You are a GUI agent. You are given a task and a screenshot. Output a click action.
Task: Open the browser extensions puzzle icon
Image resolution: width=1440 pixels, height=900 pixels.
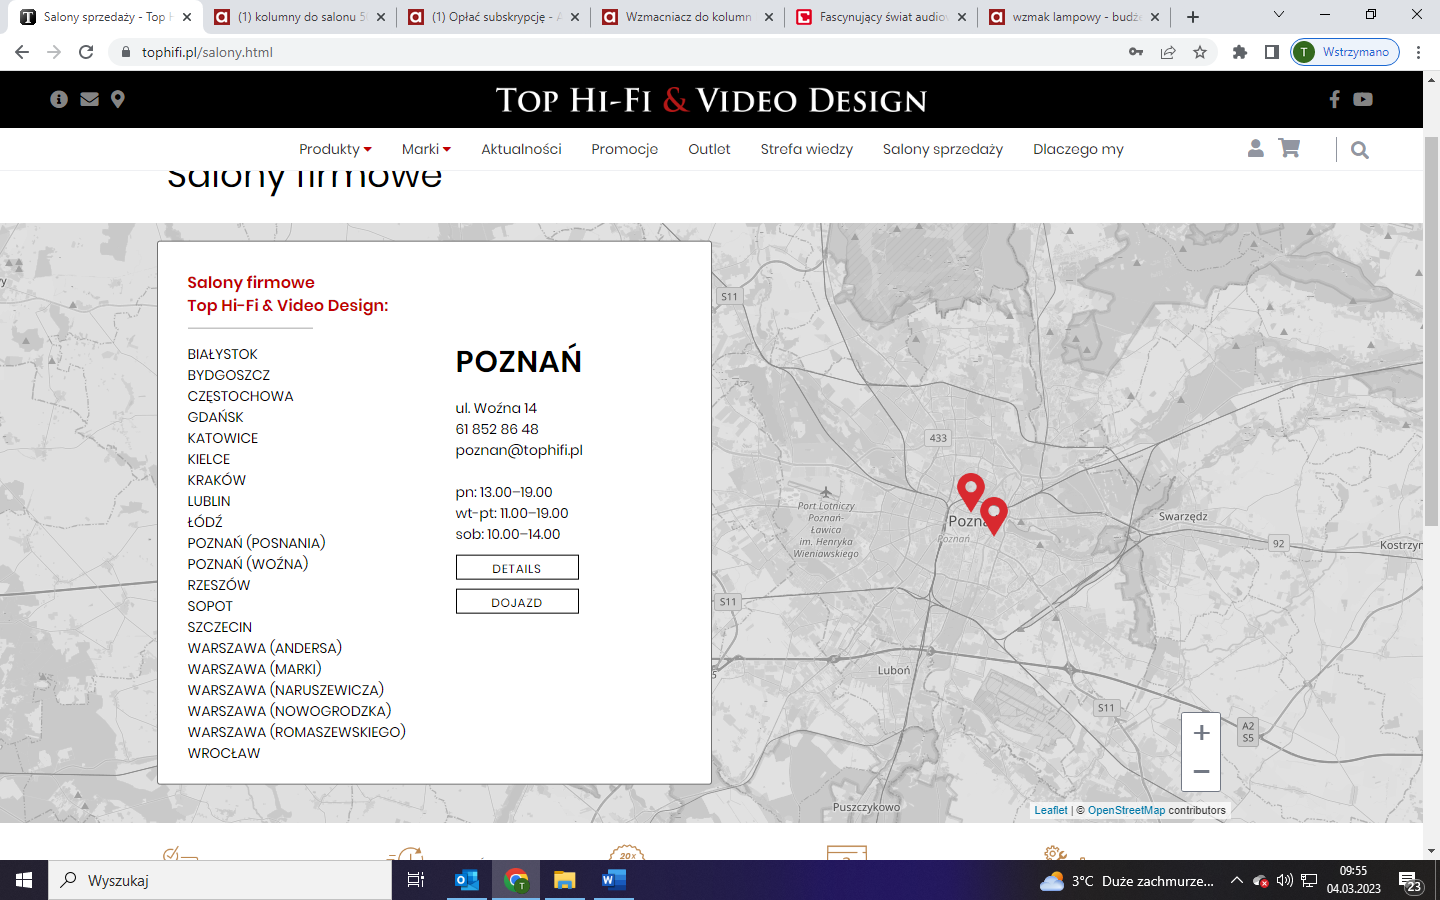(x=1240, y=52)
